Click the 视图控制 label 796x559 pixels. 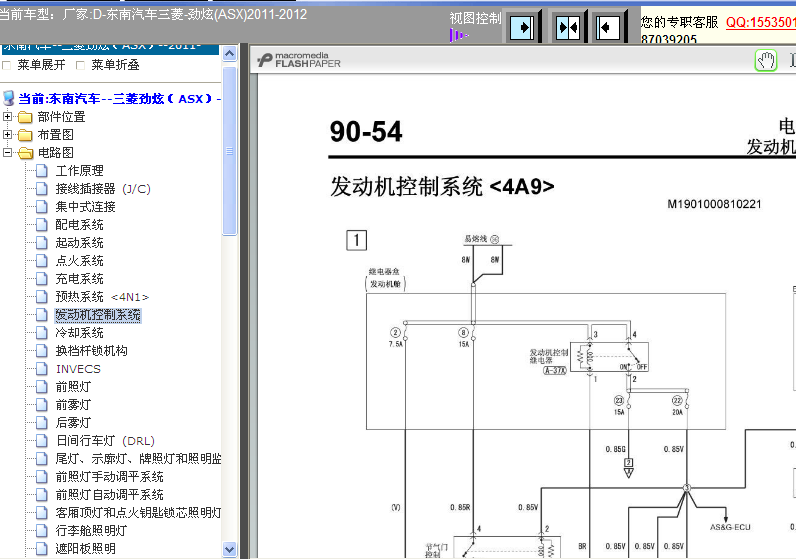click(475, 18)
